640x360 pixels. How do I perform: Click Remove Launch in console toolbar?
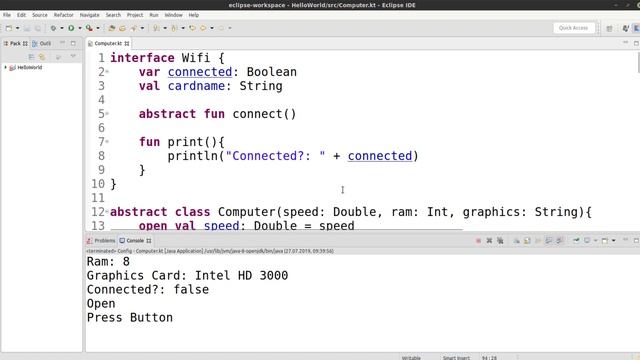coord(489,241)
